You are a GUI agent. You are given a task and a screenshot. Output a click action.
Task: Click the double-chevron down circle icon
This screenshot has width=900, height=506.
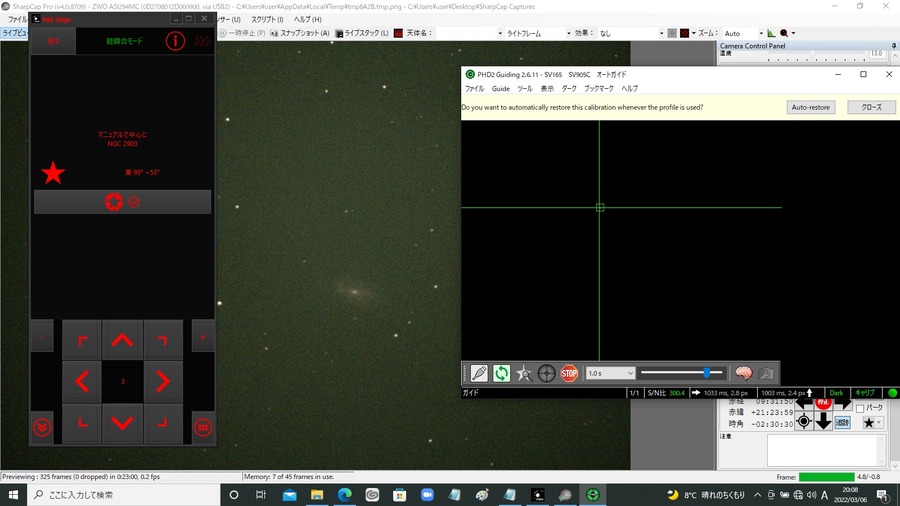tap(42, 427)
